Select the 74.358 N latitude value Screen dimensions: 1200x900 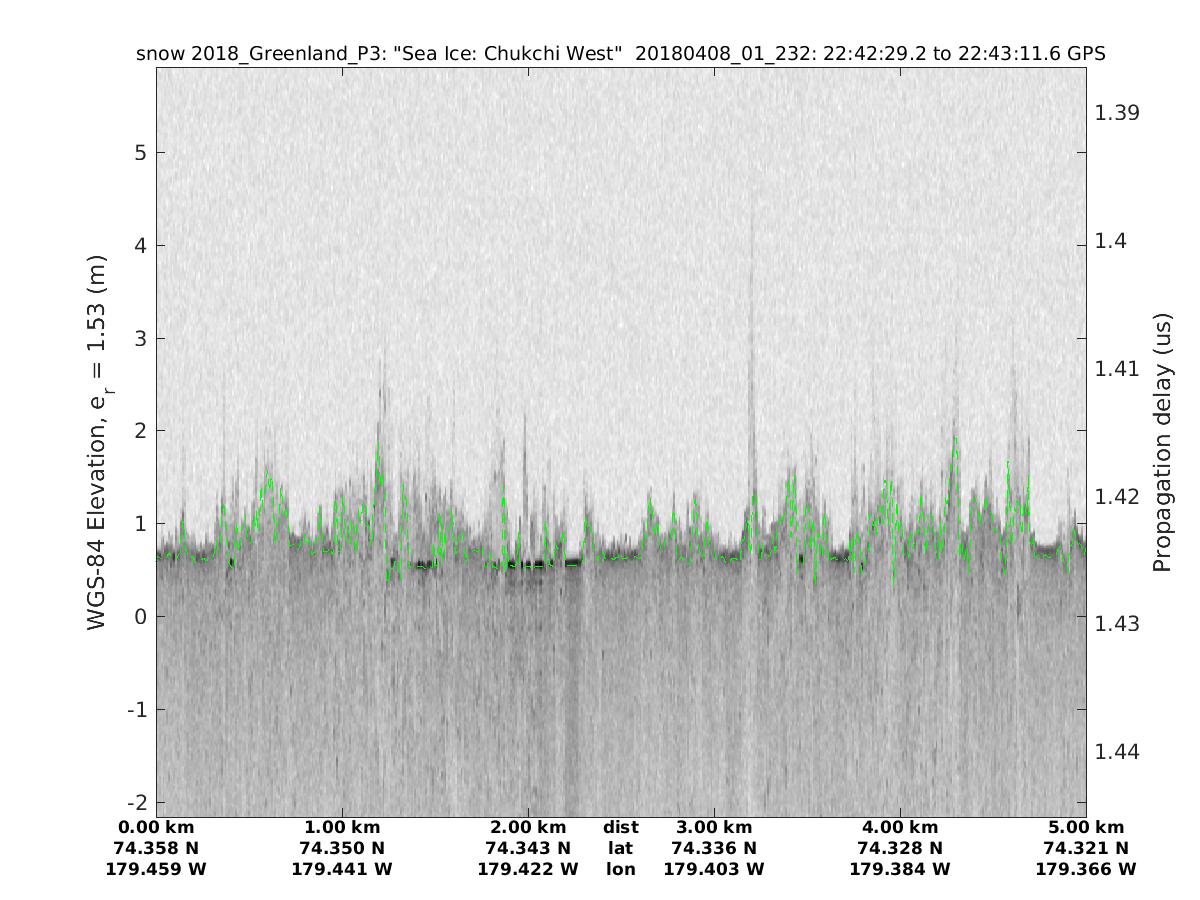(x=156, y=848)
